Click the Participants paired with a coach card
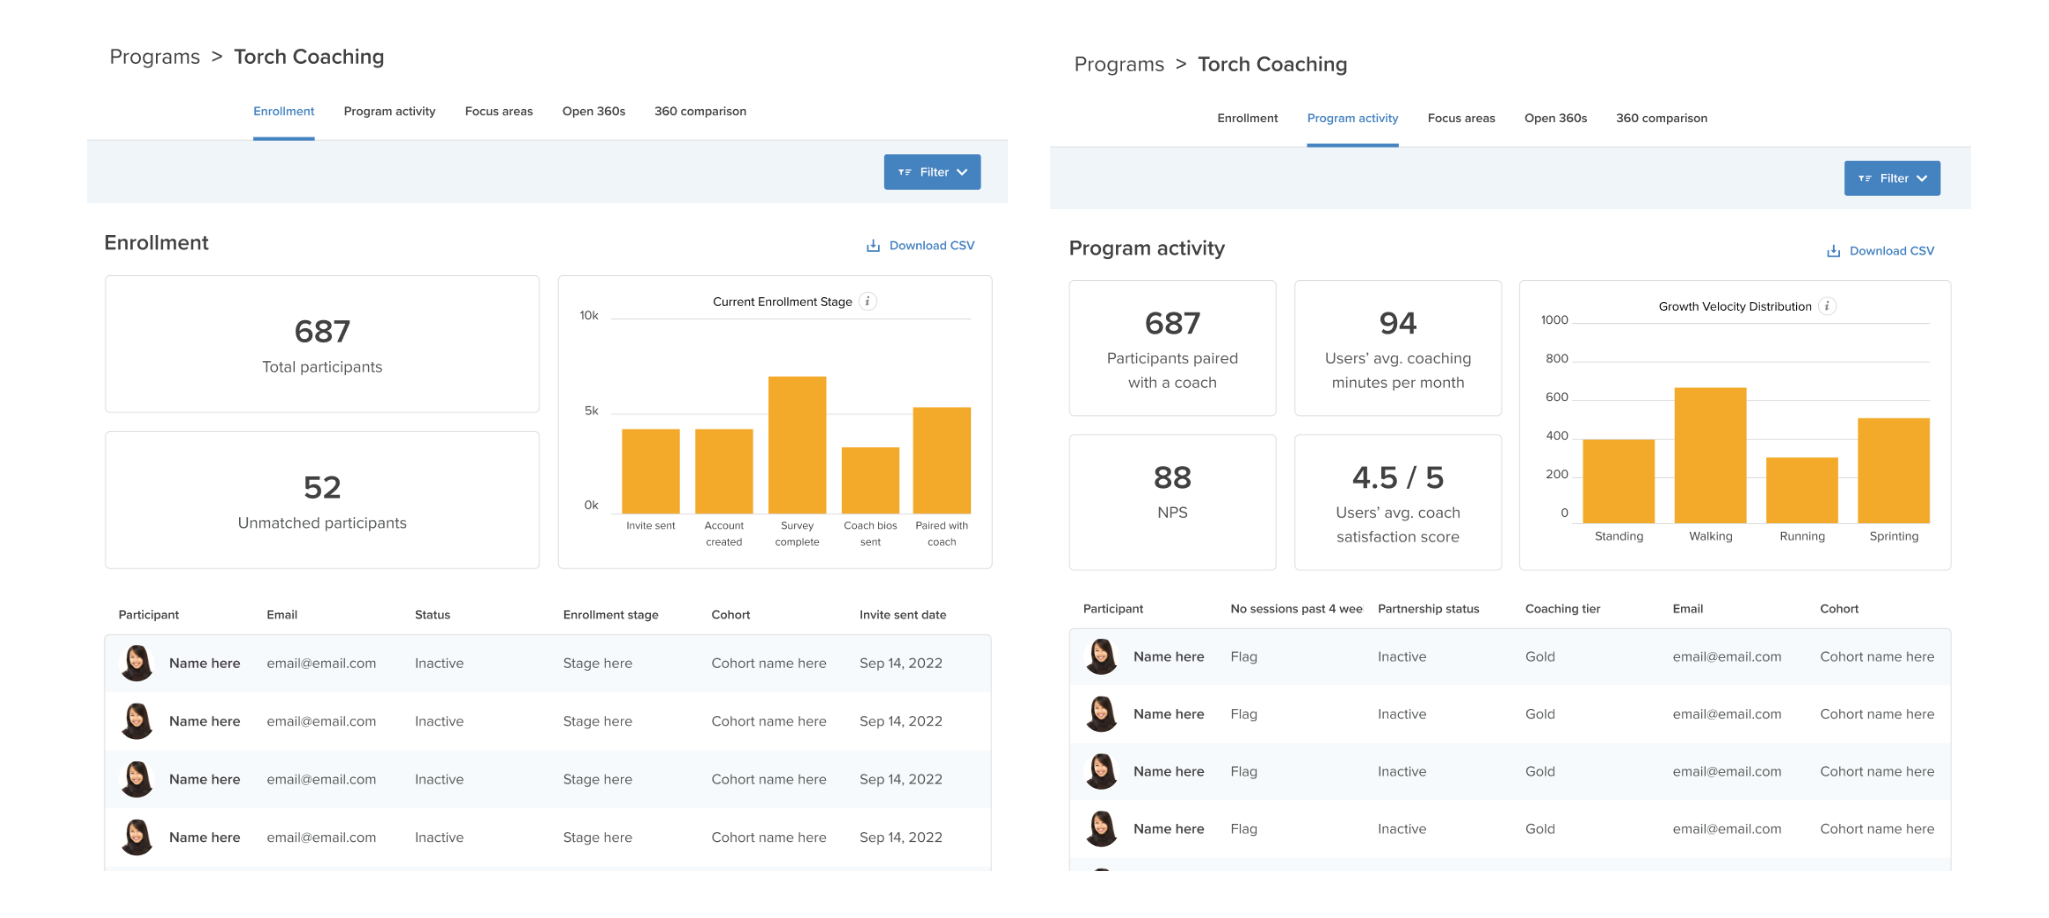Screen dimensions: 2049x918 [x=1172, y=348]
